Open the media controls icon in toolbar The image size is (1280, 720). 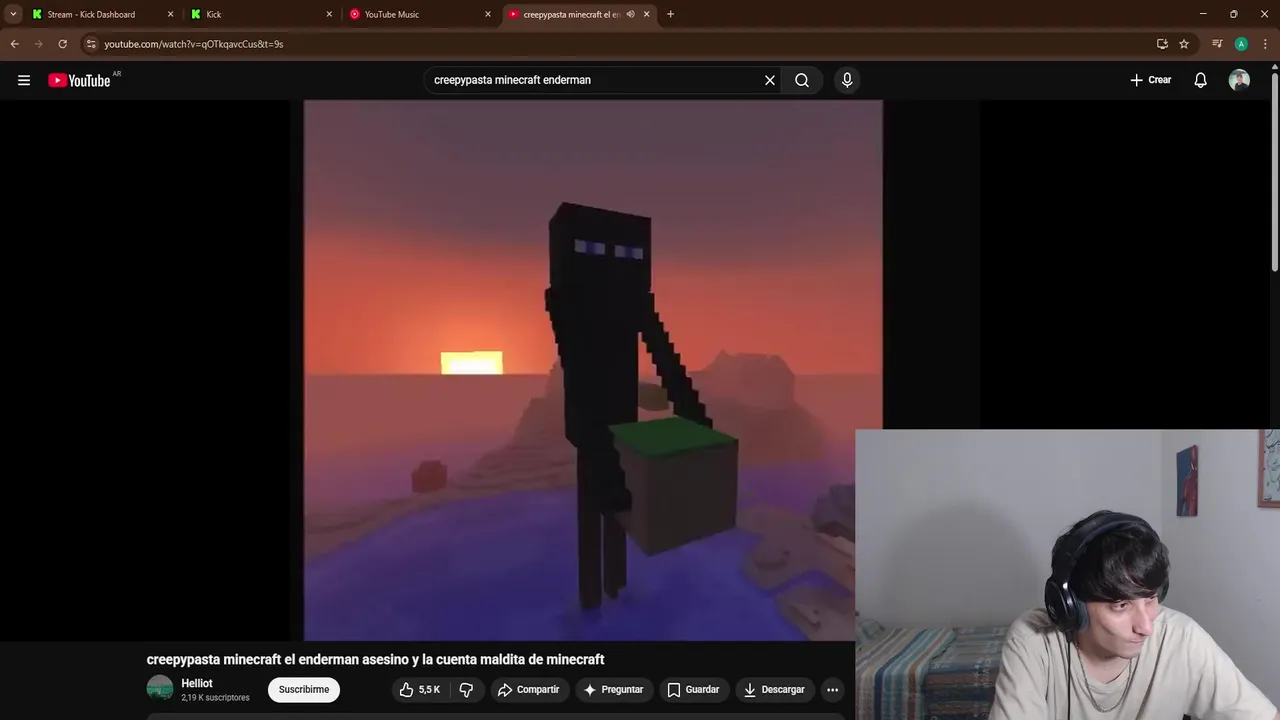click(1217, 44)
